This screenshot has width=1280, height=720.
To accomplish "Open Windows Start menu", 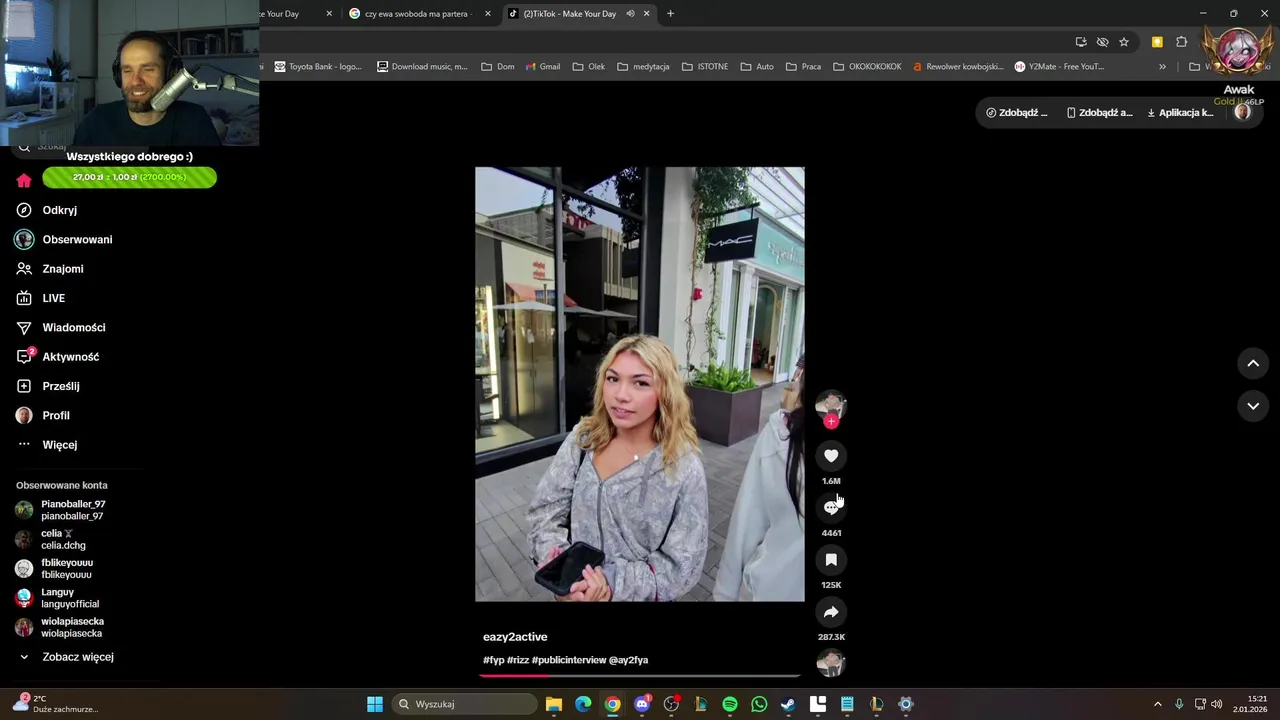I will pyautogui.click(x=375, y=704).
